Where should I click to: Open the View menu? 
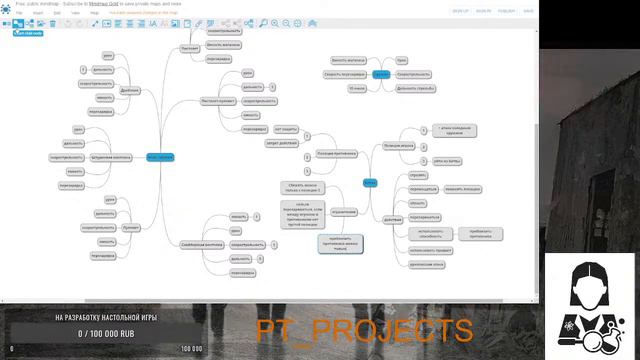(76, 13)
